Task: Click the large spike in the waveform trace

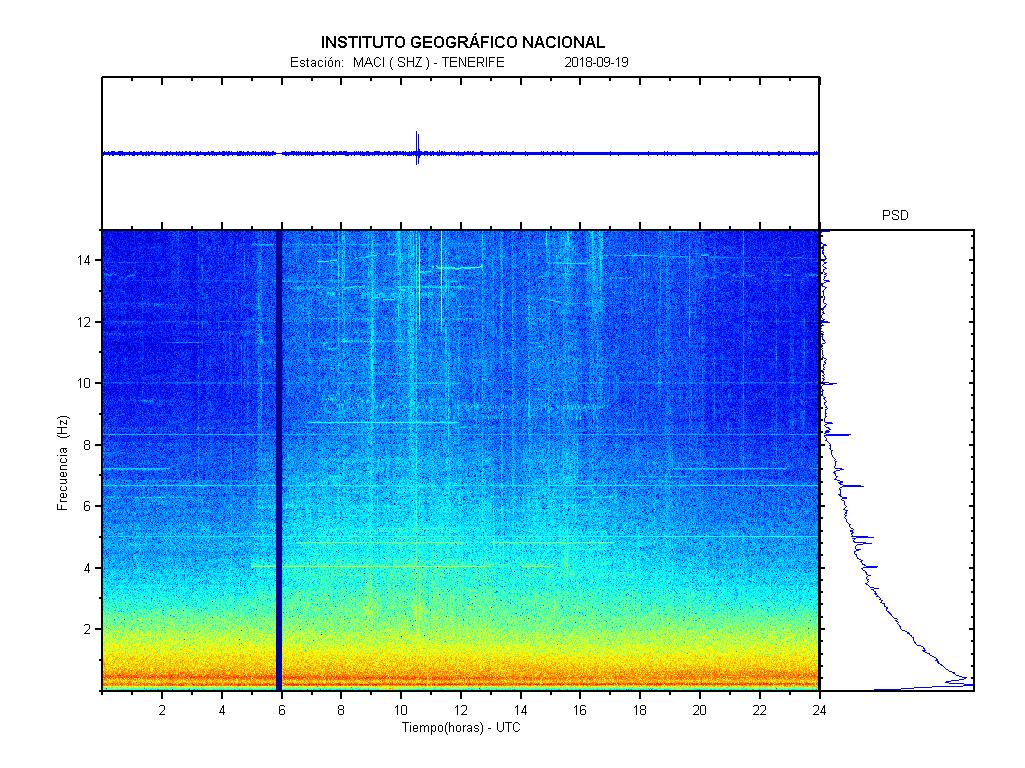Action: click(417, 148)
